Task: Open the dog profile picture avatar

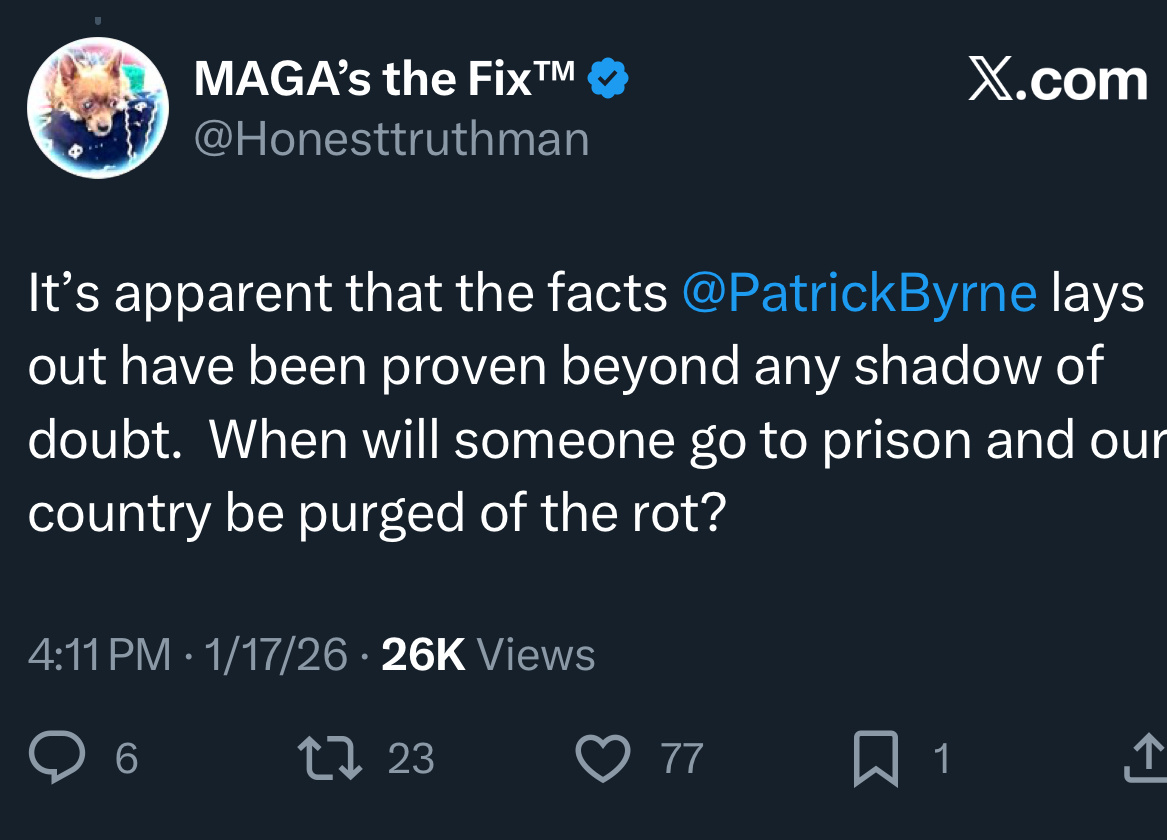Action: [97, 107]
